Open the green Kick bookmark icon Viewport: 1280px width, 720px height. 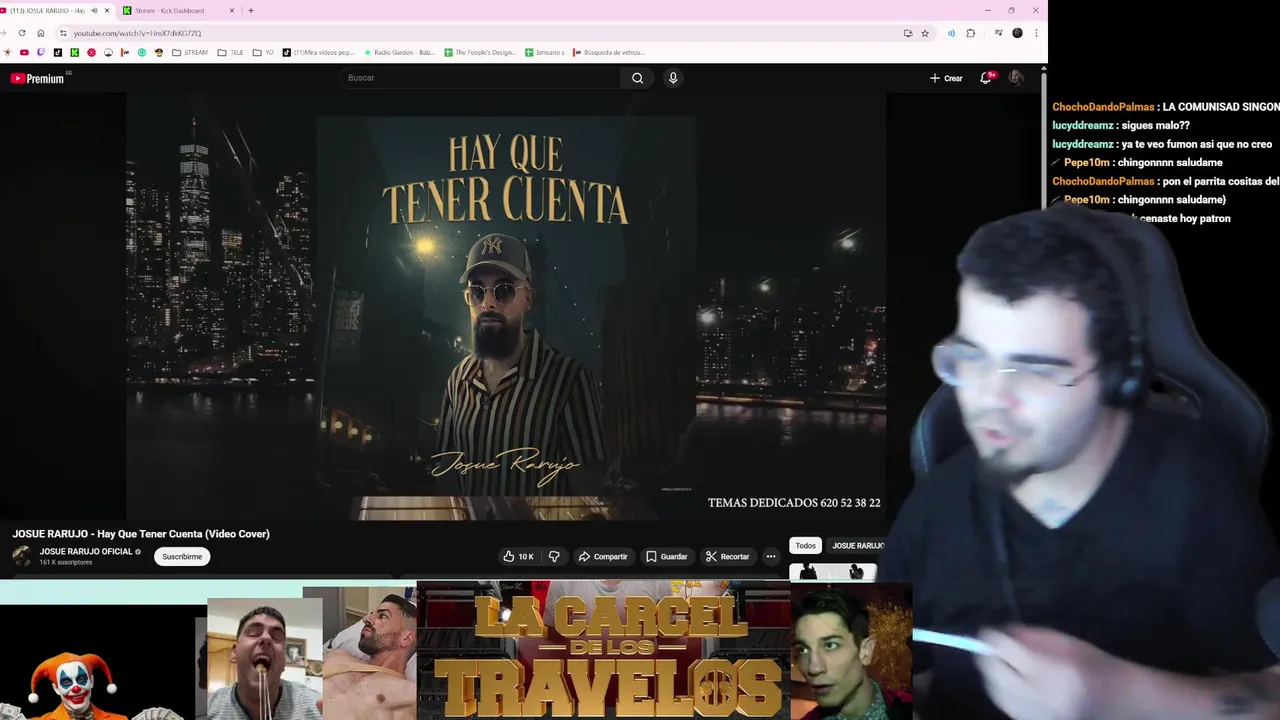pos(74,52)
